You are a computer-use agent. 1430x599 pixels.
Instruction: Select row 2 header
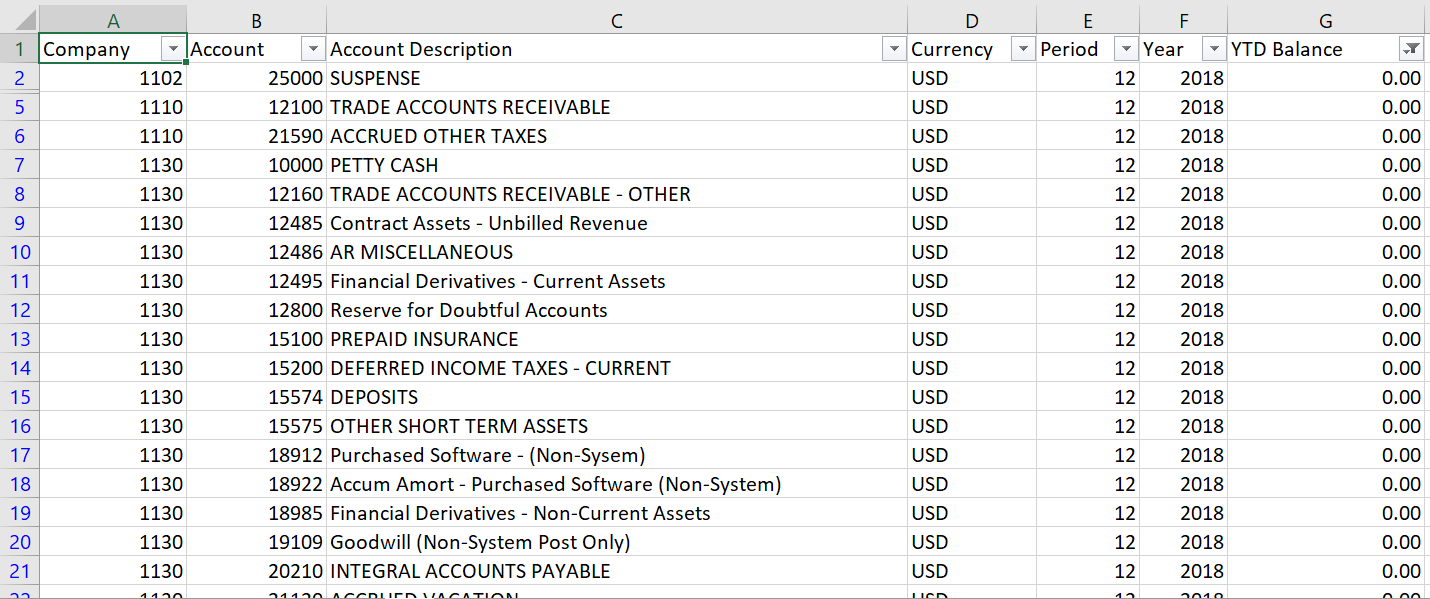point(19,78)
